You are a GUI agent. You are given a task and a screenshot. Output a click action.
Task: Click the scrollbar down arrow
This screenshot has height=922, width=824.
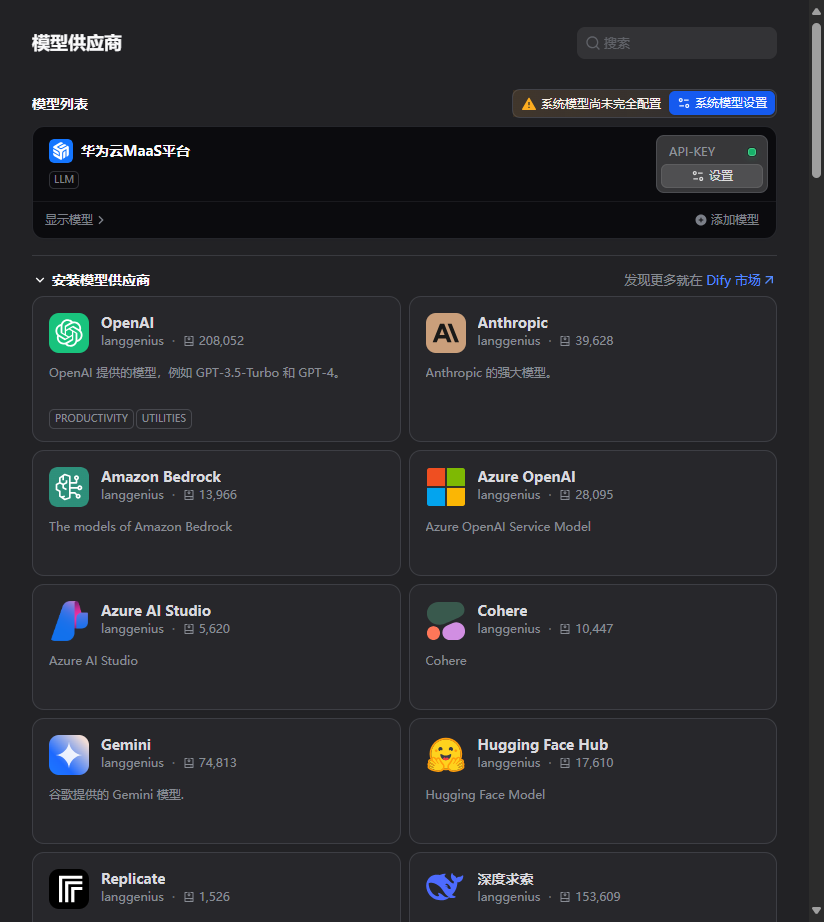pyautogui.click(x=816, y=911)
